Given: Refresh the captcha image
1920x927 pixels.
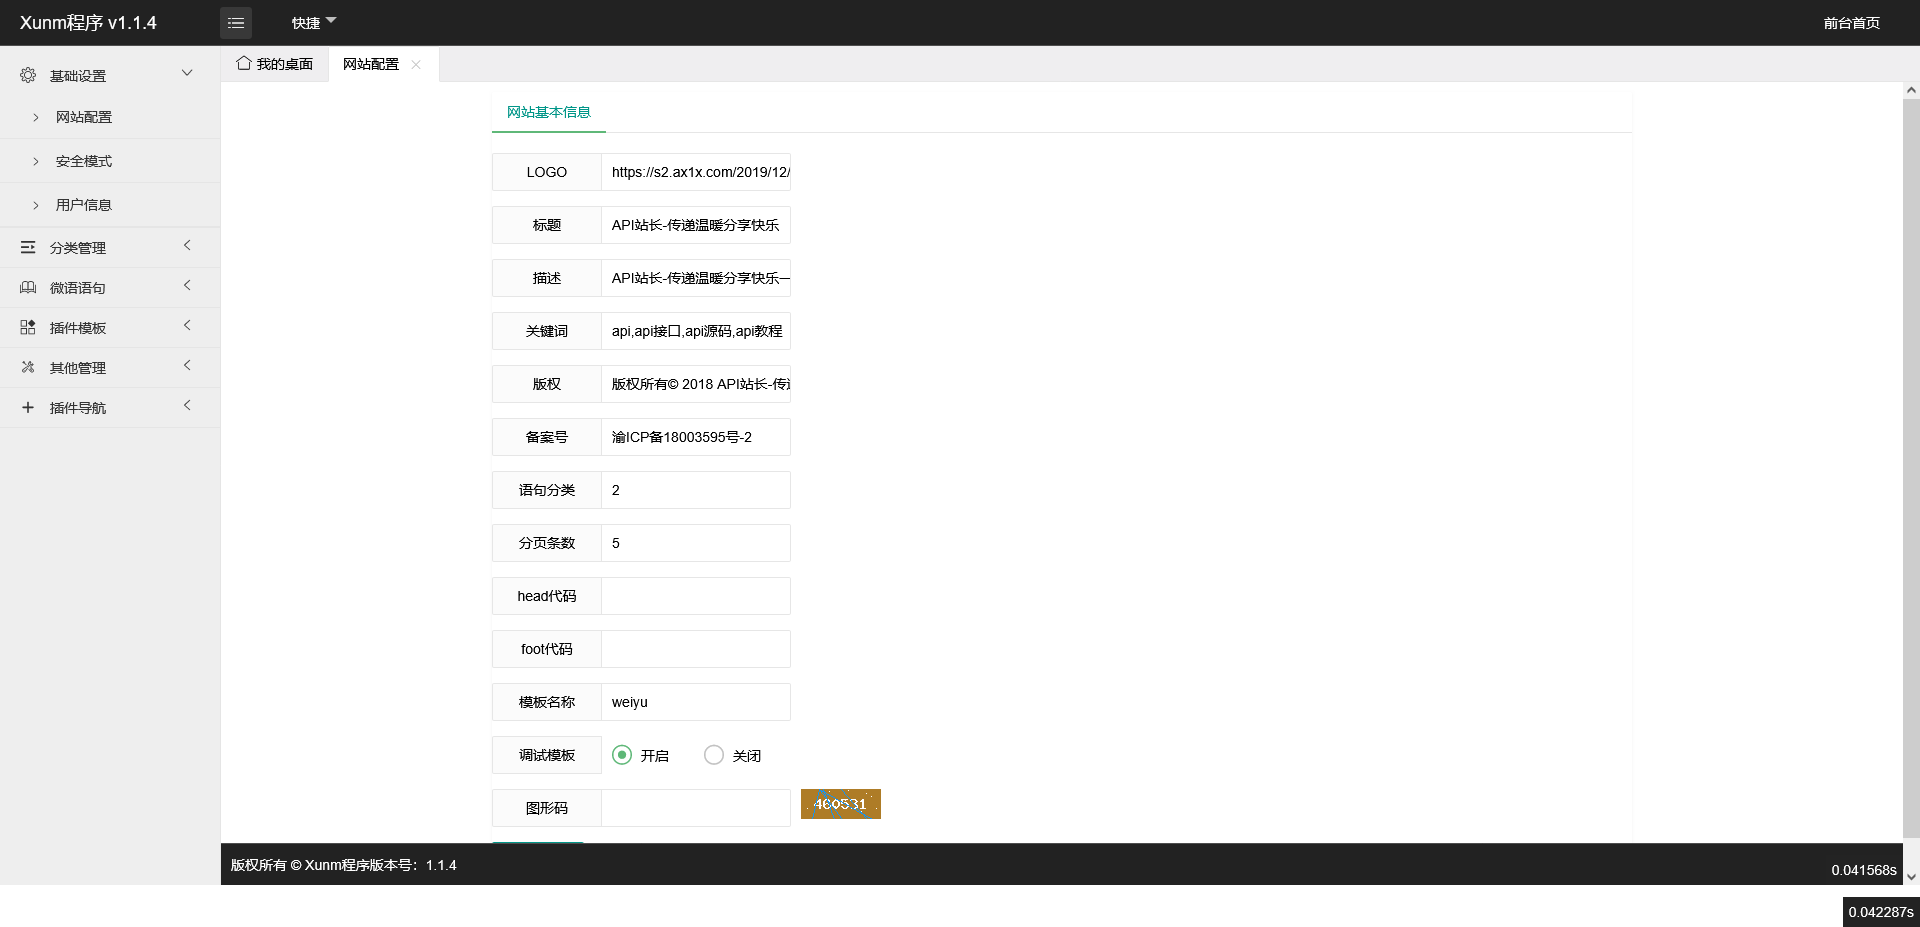Looking at the screenshot, I should [x=840, y=804].
